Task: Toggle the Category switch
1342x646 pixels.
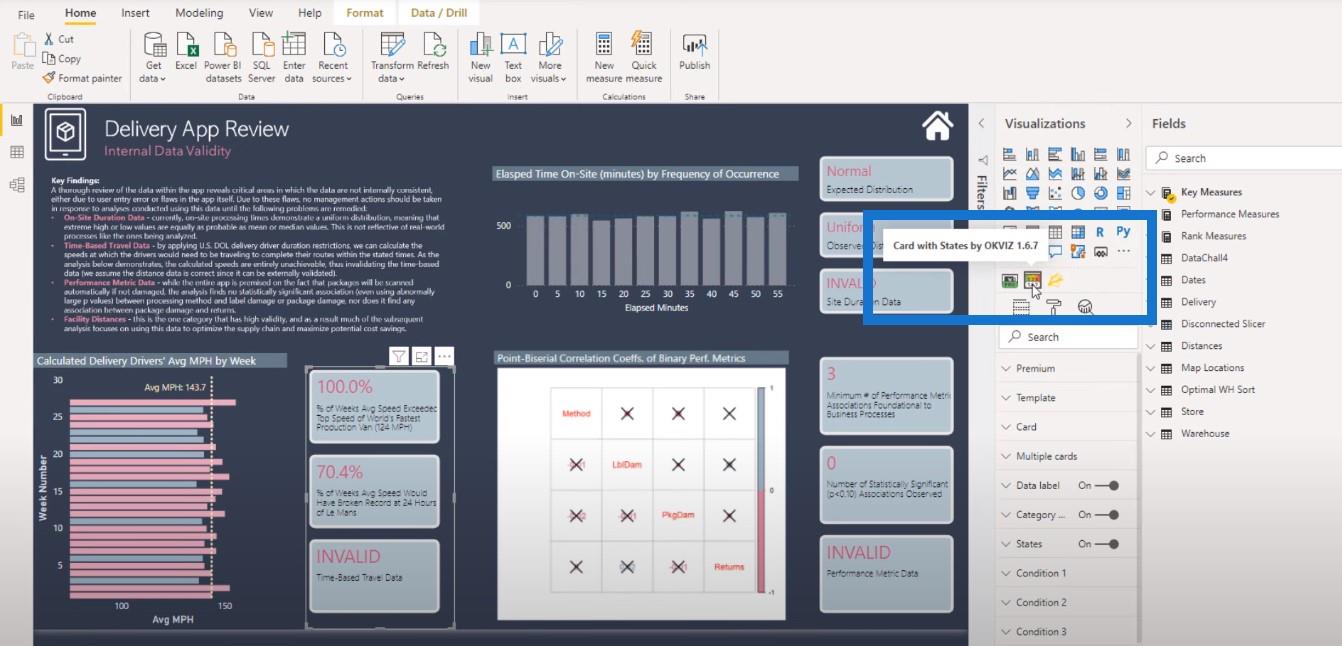Action: tap(1108, 515)
